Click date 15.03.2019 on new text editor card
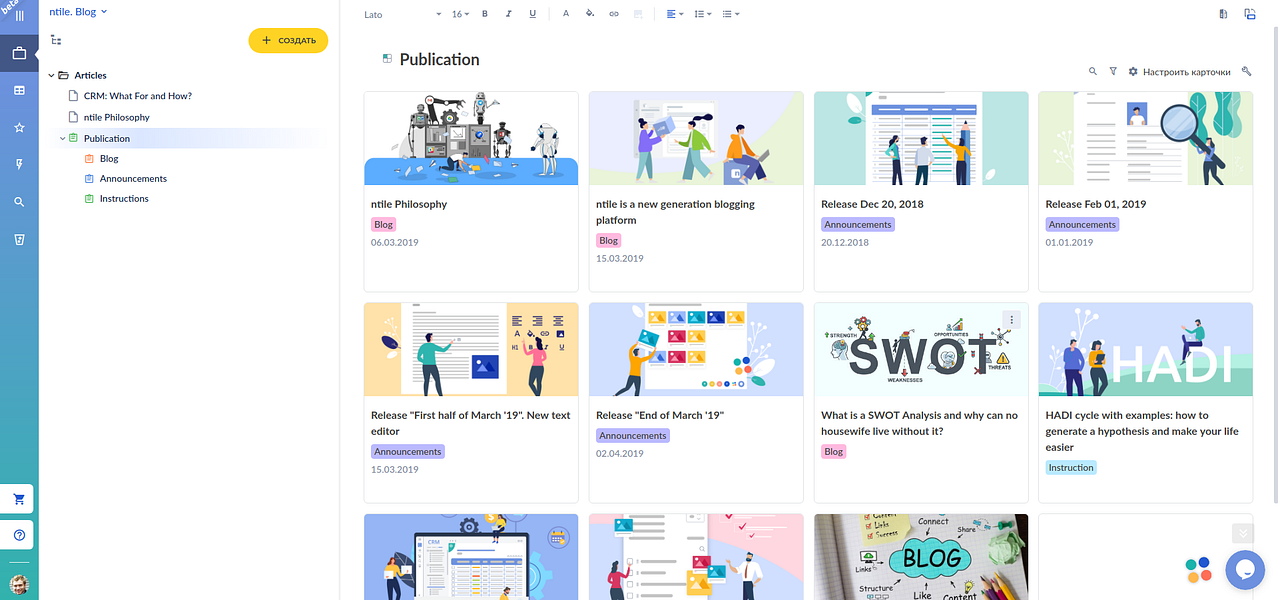1278x600 pixels. point(395,469)
